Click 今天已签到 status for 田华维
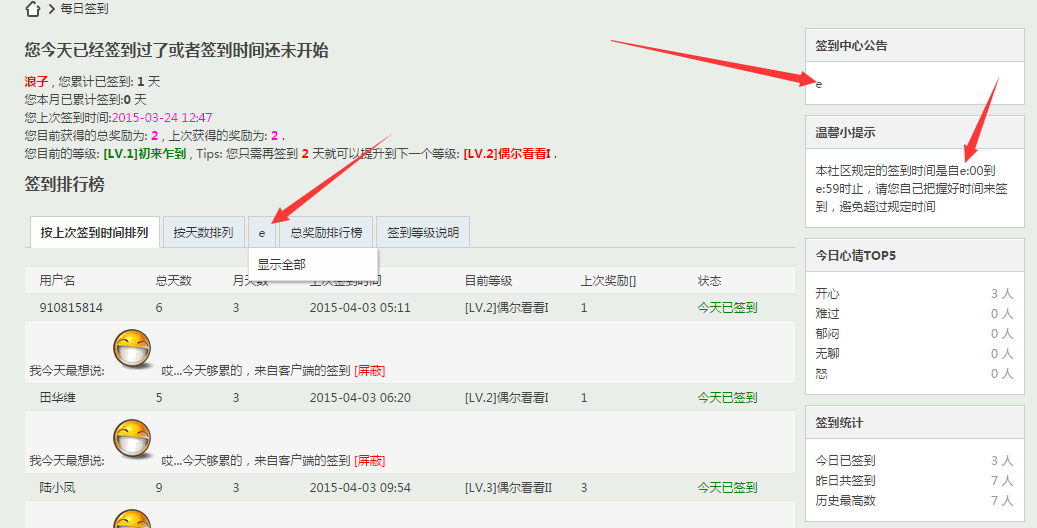This screenshot has height=528, width=1037. [x=727, y=398]
